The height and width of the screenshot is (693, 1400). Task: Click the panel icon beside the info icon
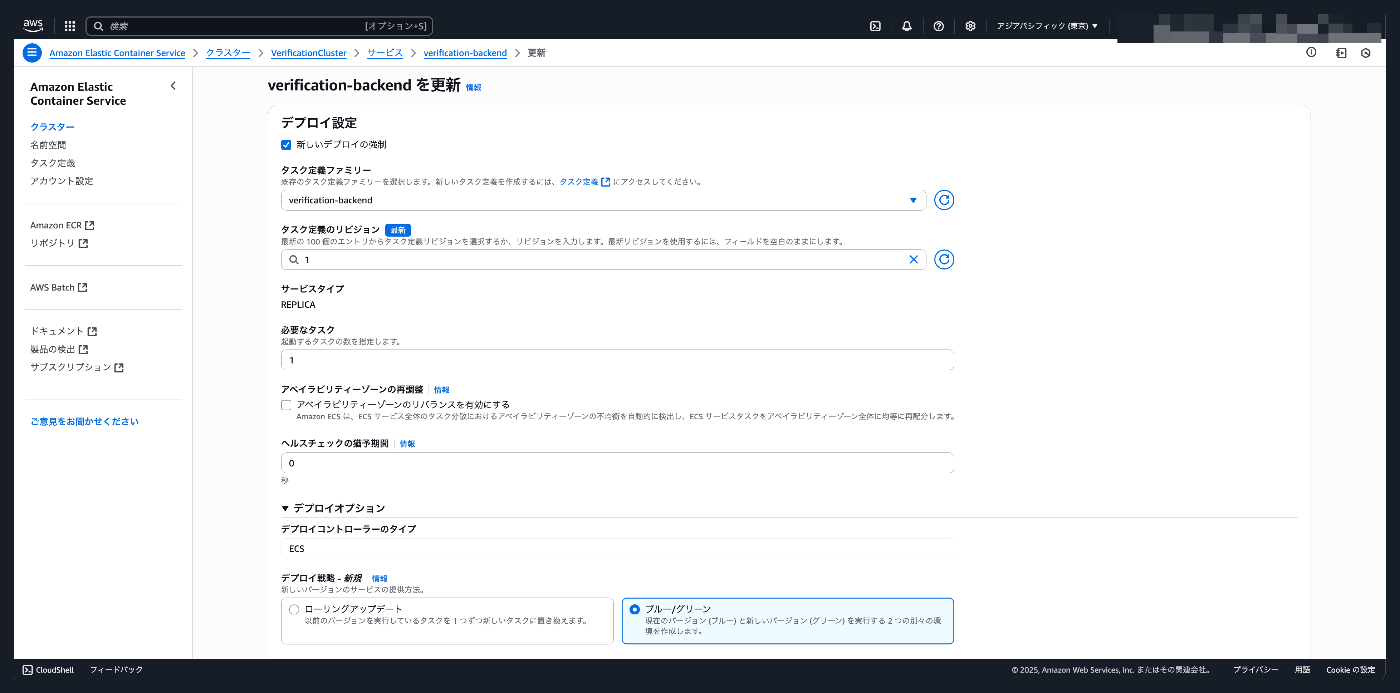click(x=1341, y=53)
